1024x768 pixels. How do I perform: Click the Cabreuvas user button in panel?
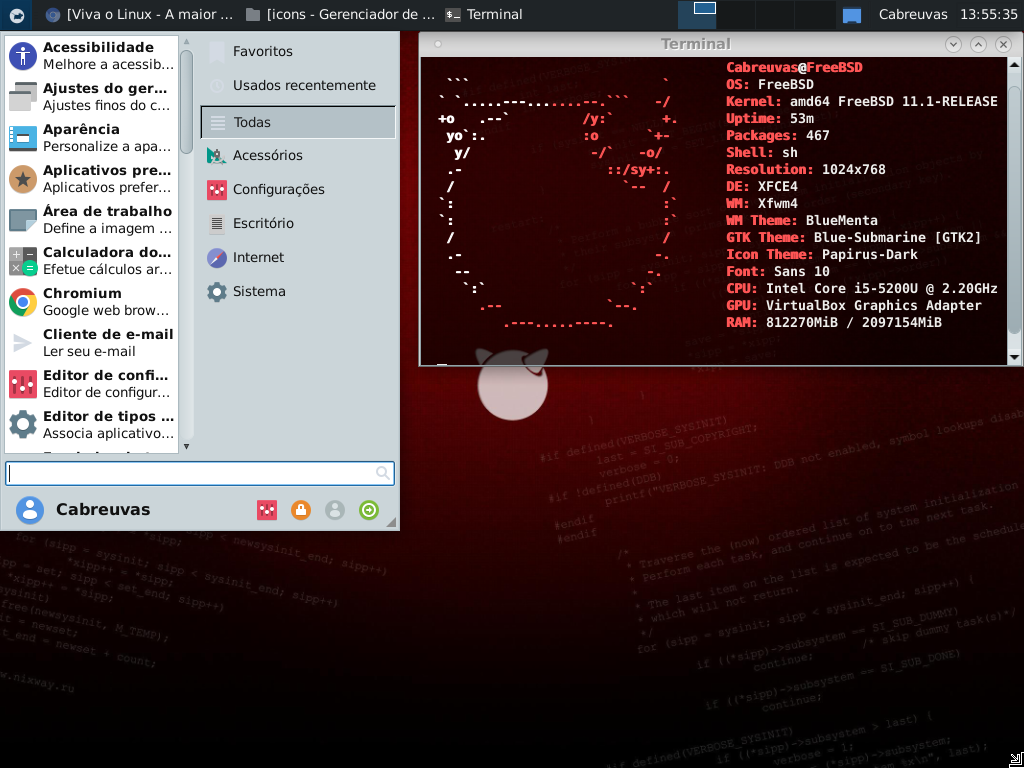click(913, 14)
